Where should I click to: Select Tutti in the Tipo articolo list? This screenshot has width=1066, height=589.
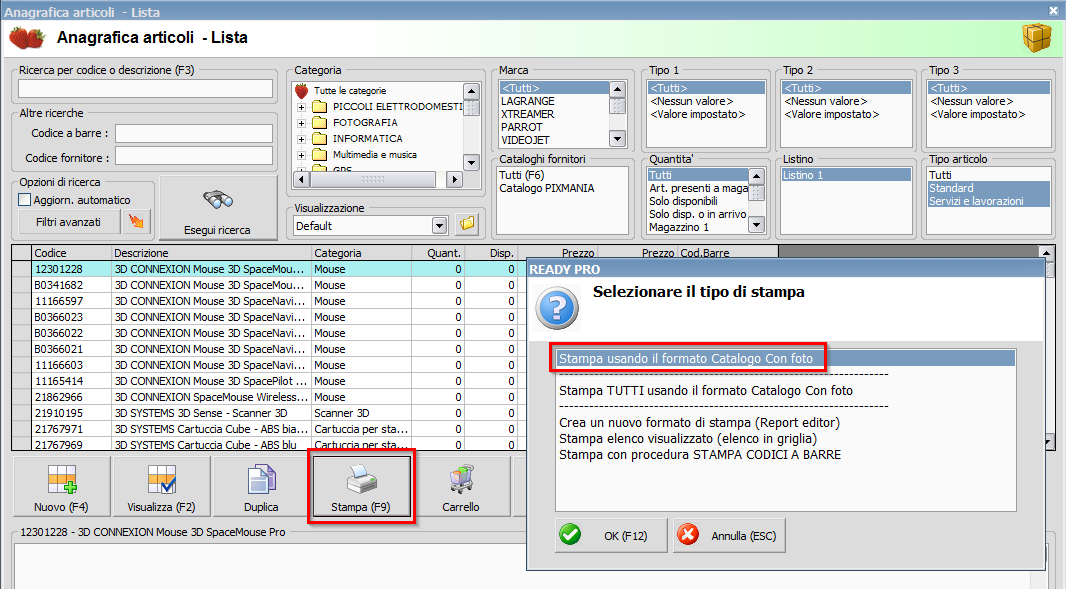pos(940,175)
